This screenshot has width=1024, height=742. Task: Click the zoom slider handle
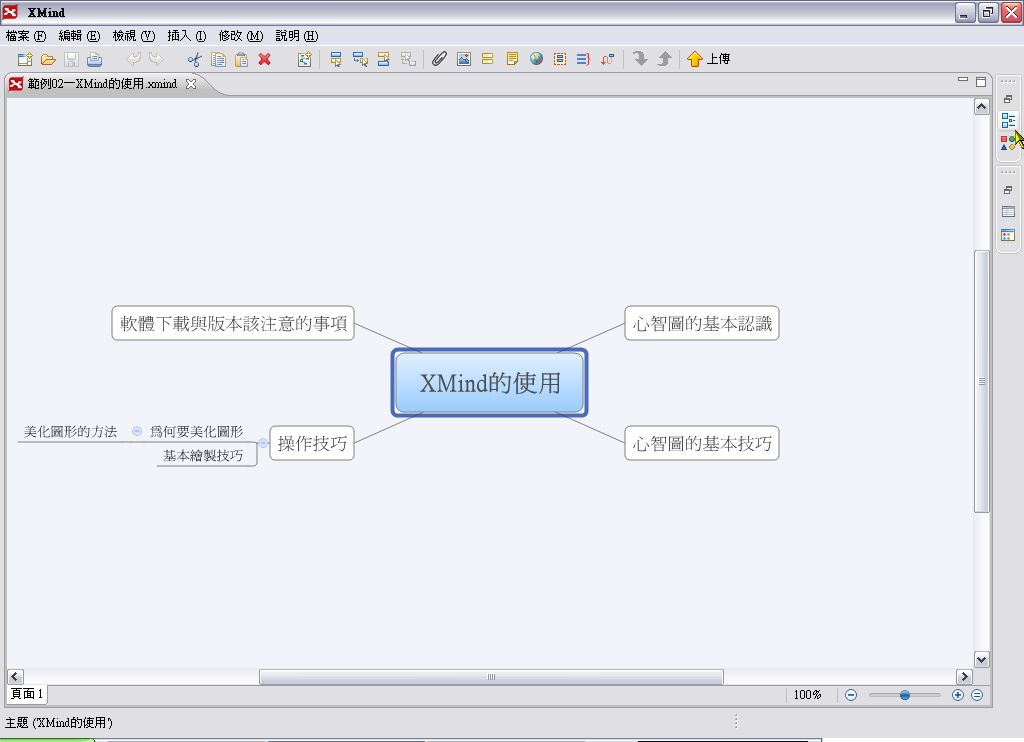pos(904,695)
